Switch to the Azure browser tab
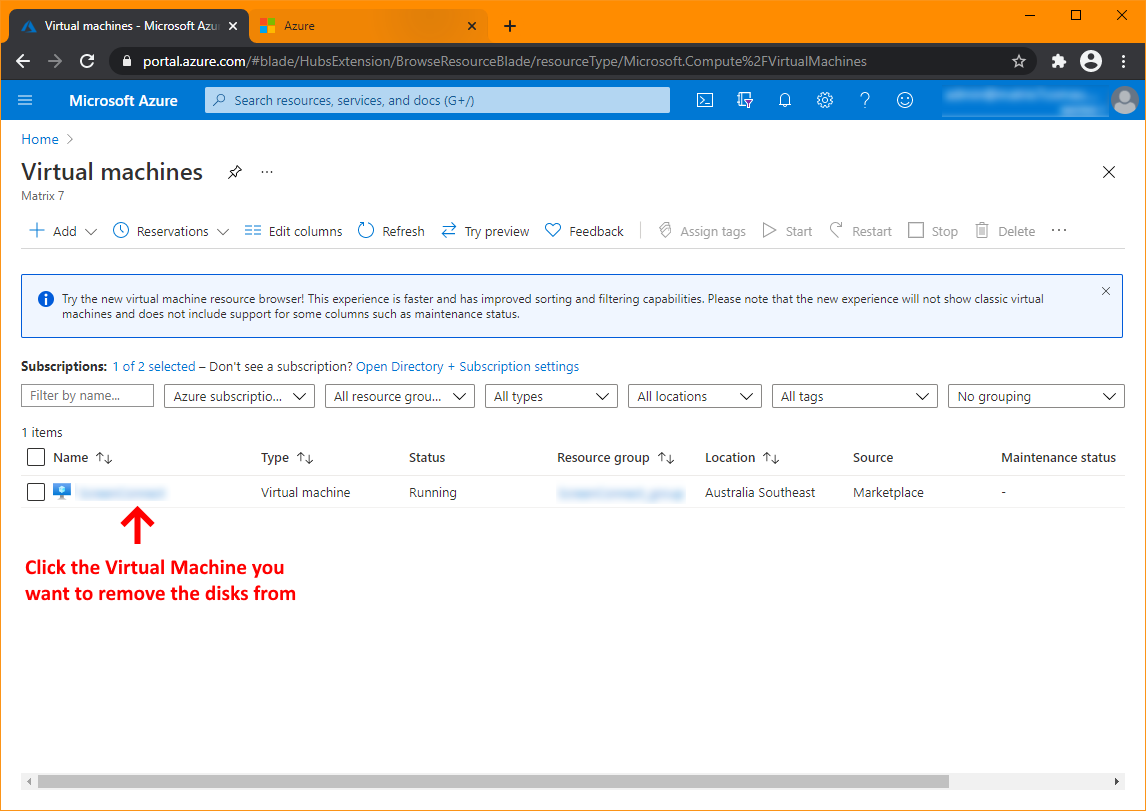The height and width of the screenshot is (811, 1146). [368, 26]
